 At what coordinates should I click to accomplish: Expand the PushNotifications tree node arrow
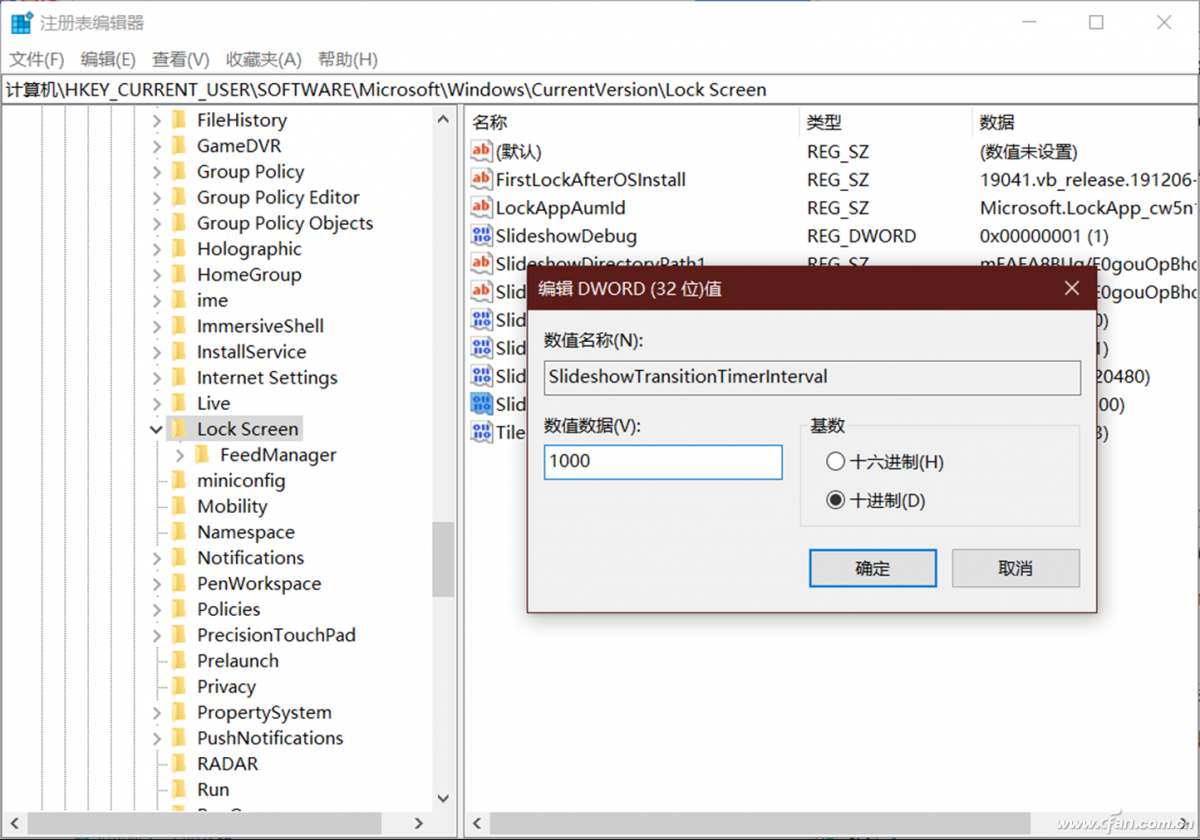156,739
